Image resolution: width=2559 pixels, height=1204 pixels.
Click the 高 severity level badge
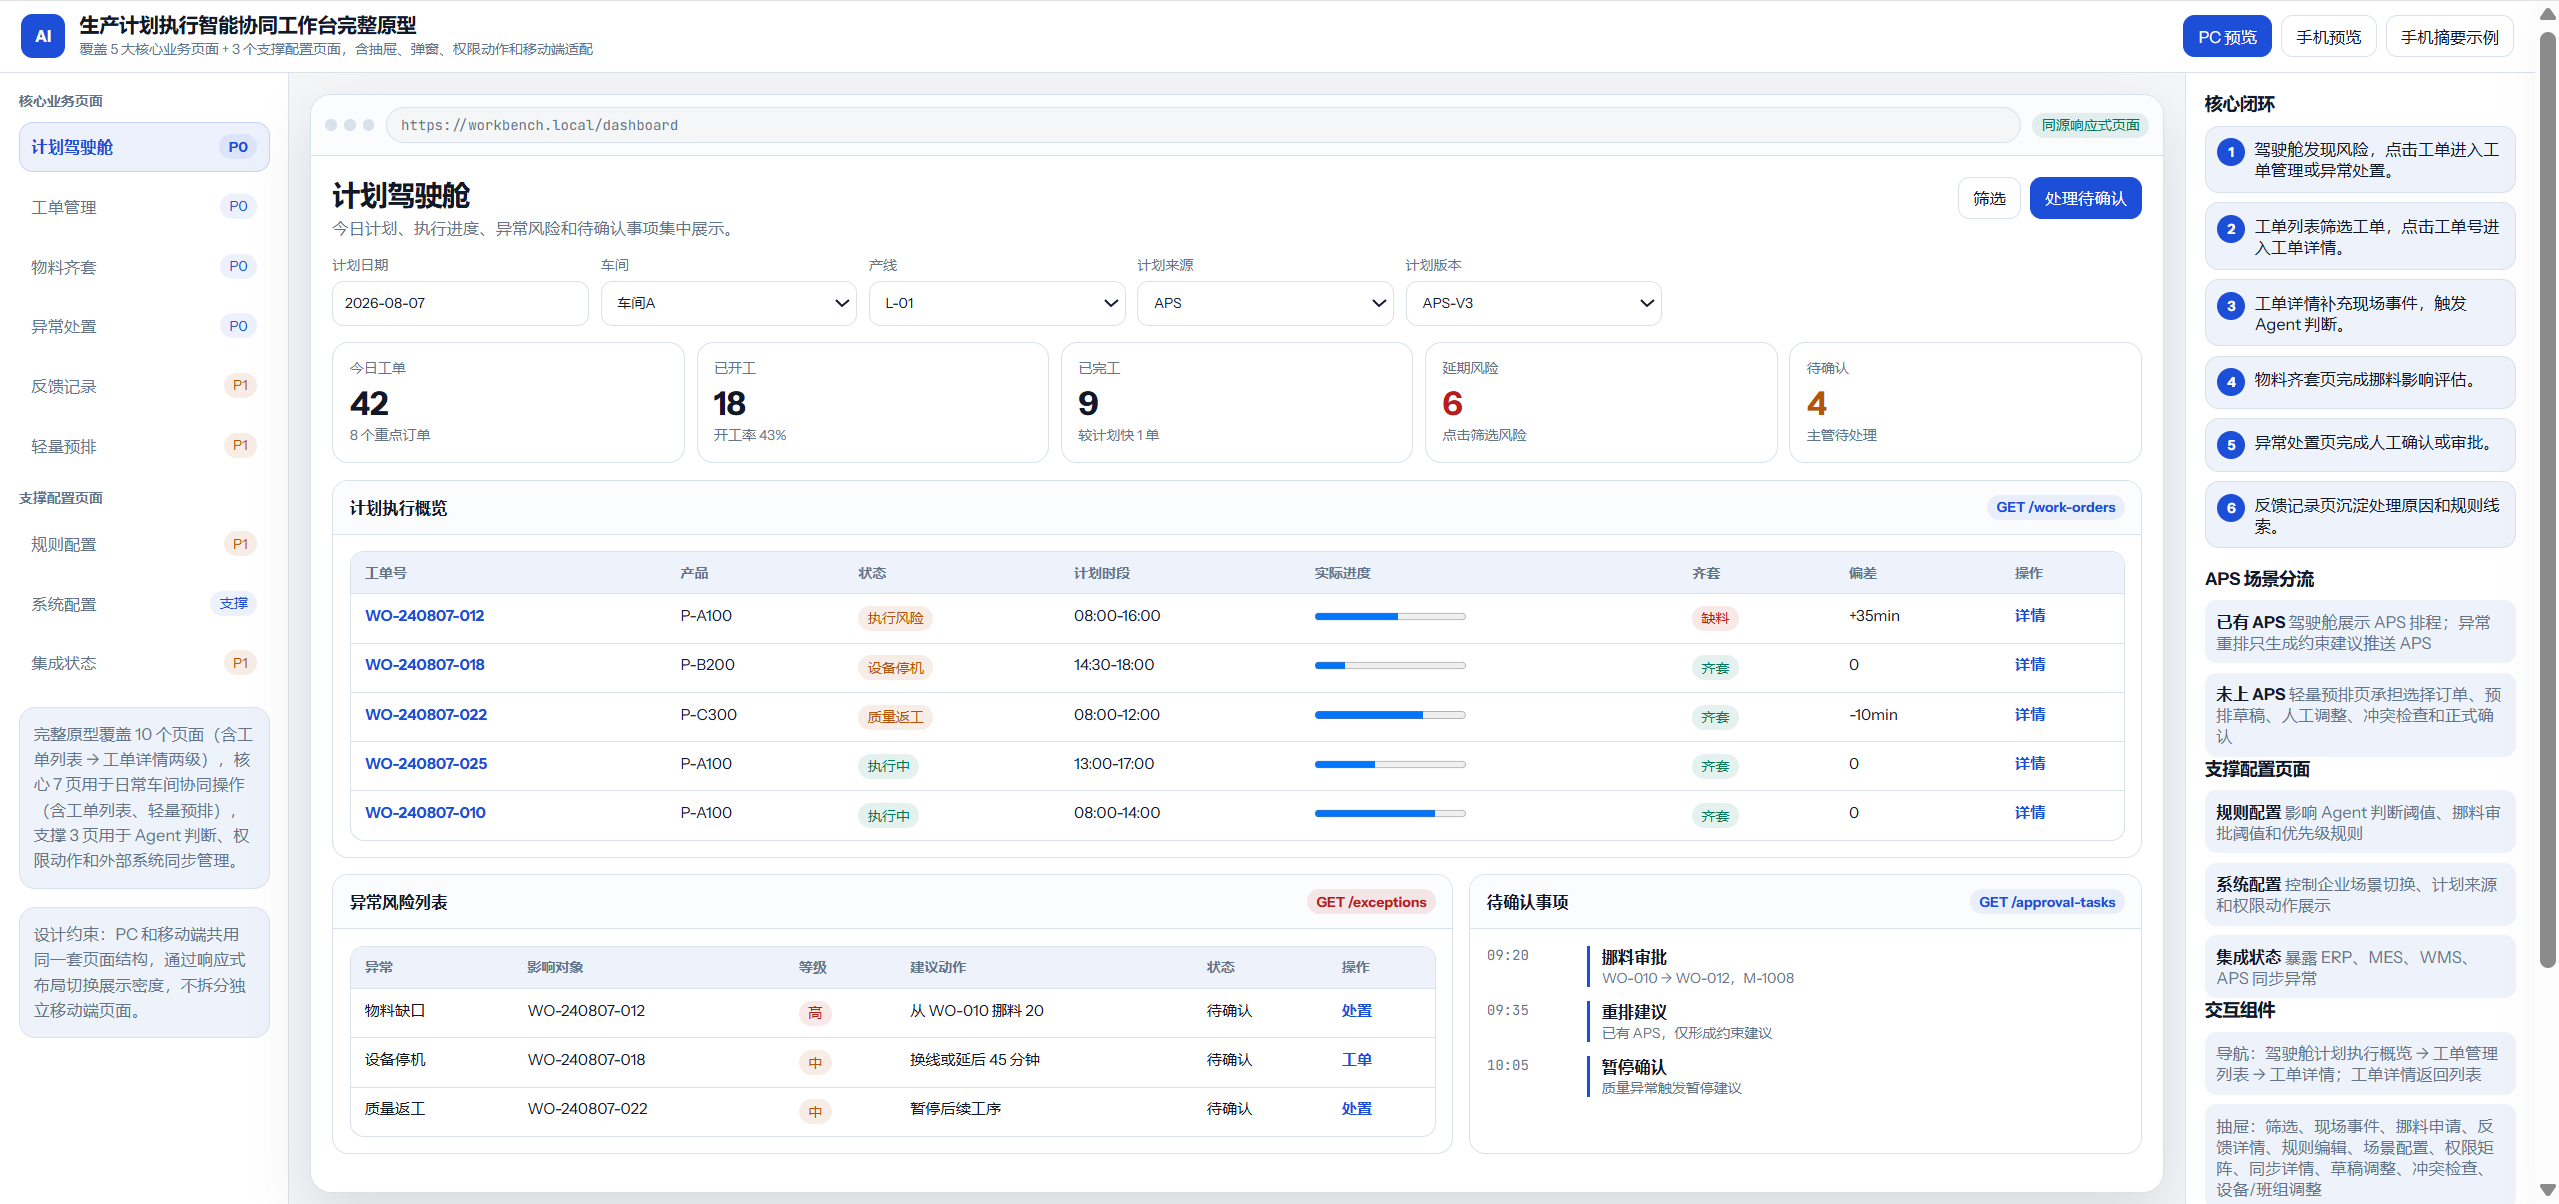(x=815, y=1013)
